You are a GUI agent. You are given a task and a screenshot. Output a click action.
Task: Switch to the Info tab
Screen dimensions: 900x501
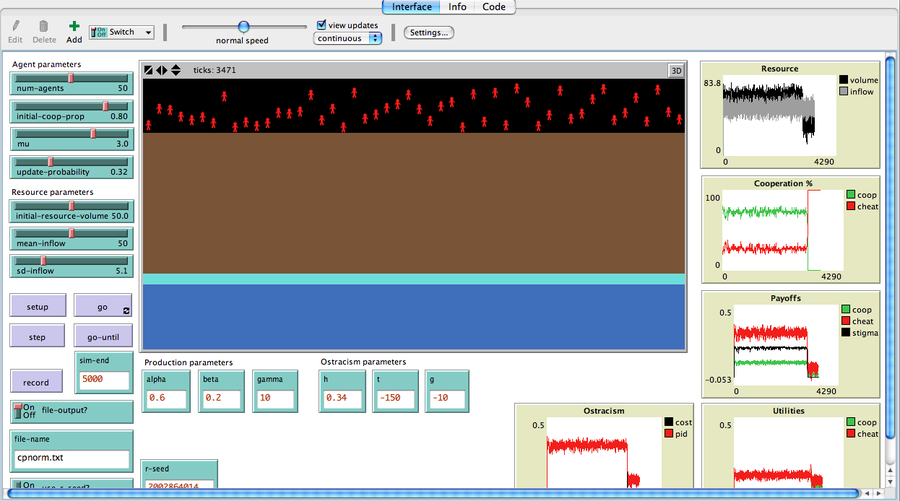tap(457, 7)
